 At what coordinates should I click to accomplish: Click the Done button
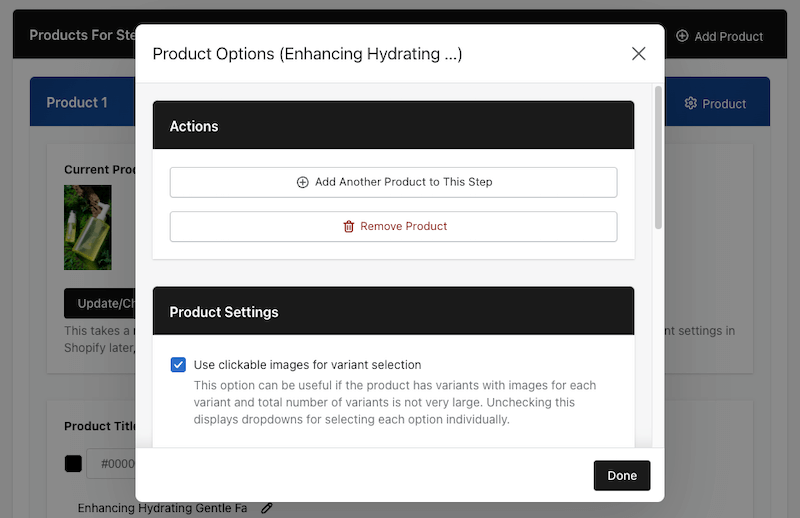tap(622, 476)
